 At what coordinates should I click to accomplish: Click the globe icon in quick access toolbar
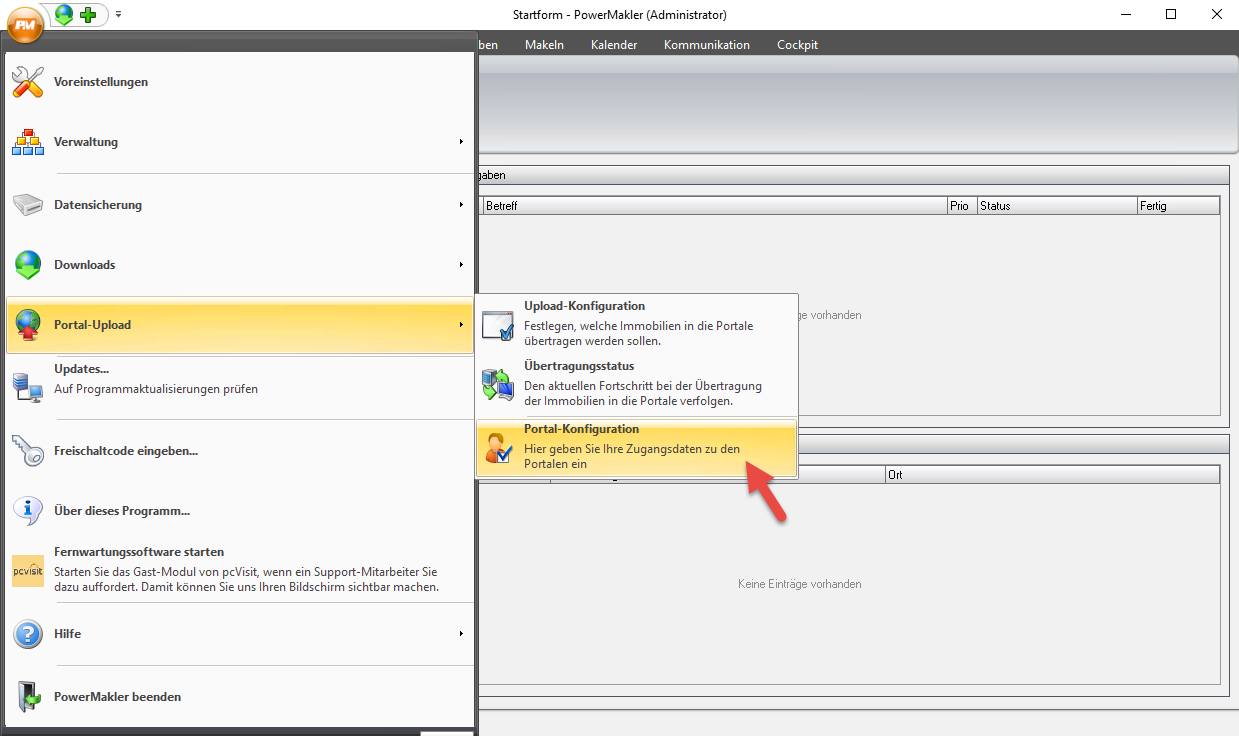click(x=65, y=14)
